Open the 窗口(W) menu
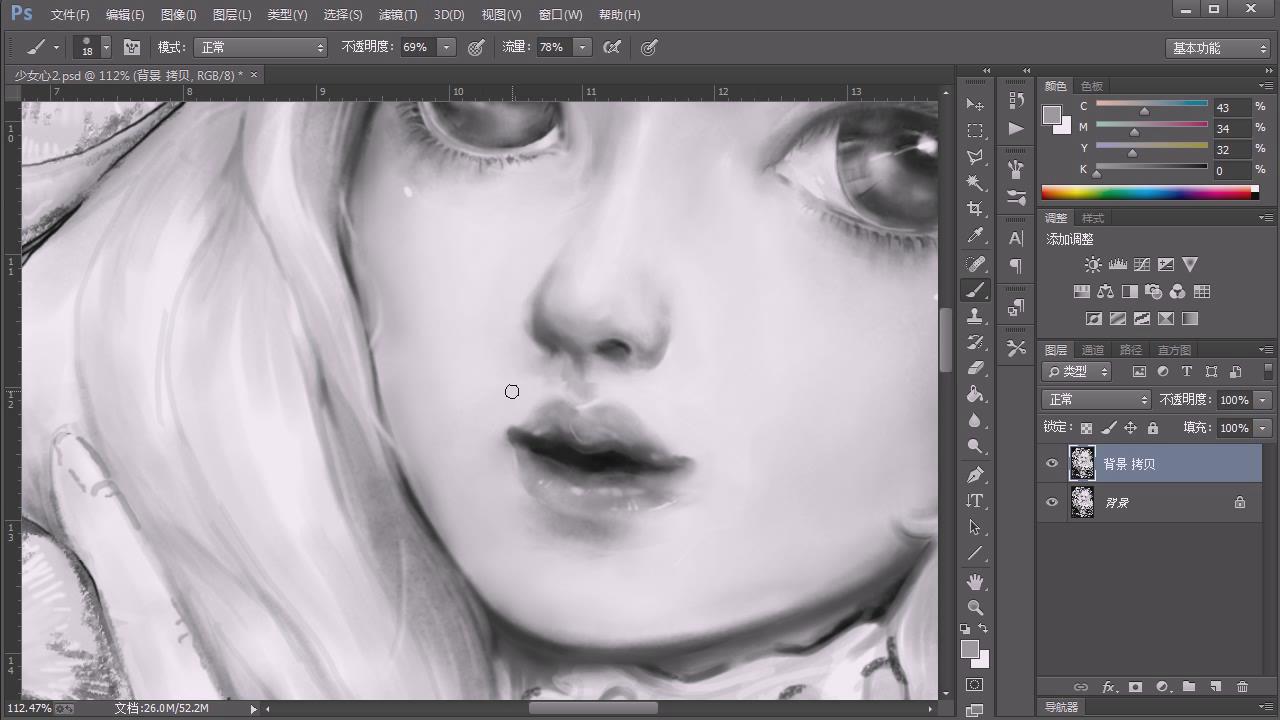The height and width of the screenshot is (720, 1280). point(560,15)
